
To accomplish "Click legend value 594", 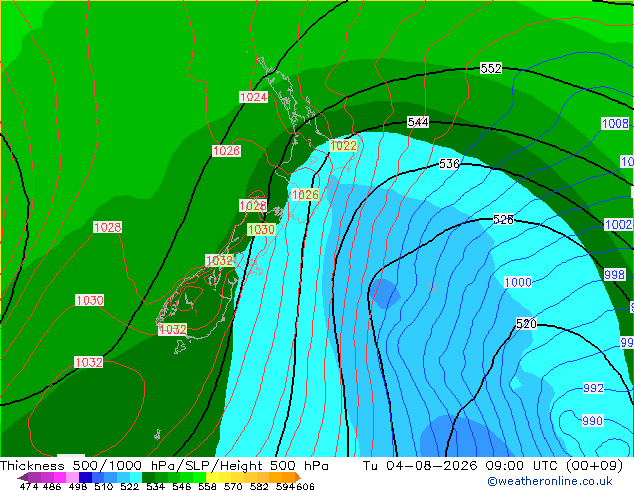I will coord(285,486).
